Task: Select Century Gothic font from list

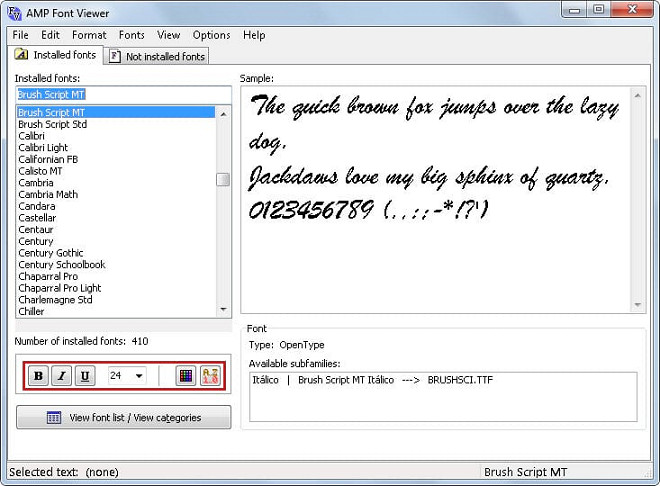Action: pyautogui.click(x=51, y=253)
